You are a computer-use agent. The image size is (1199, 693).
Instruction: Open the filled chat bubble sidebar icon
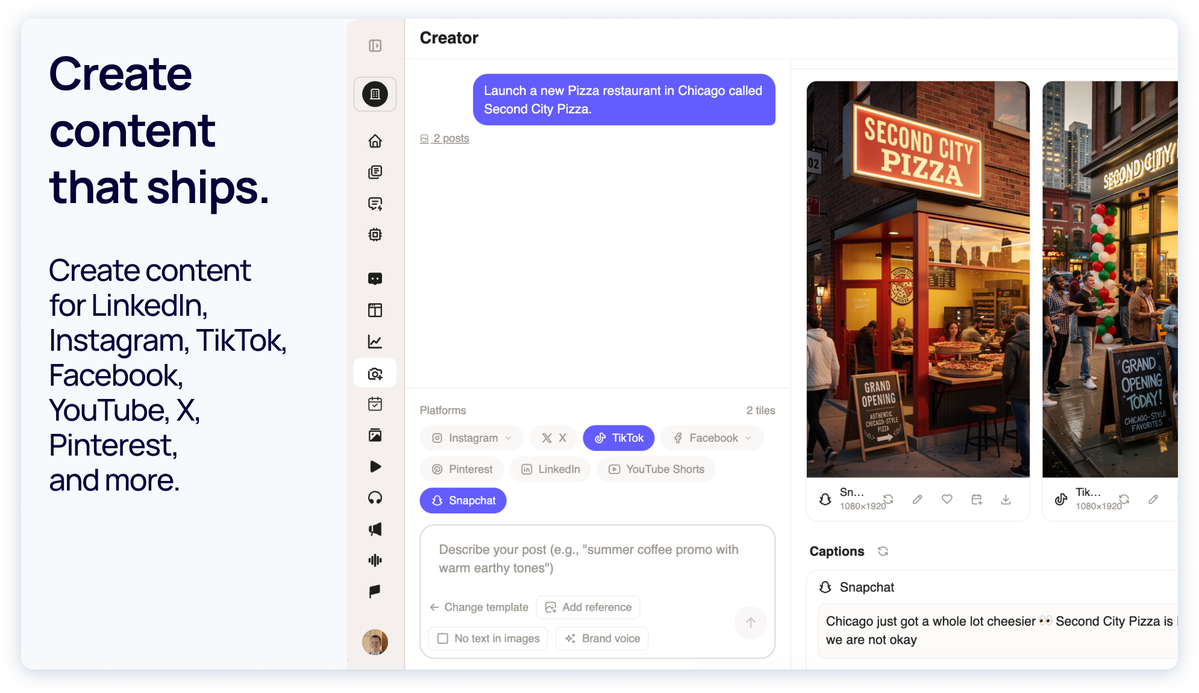[375, 278]
